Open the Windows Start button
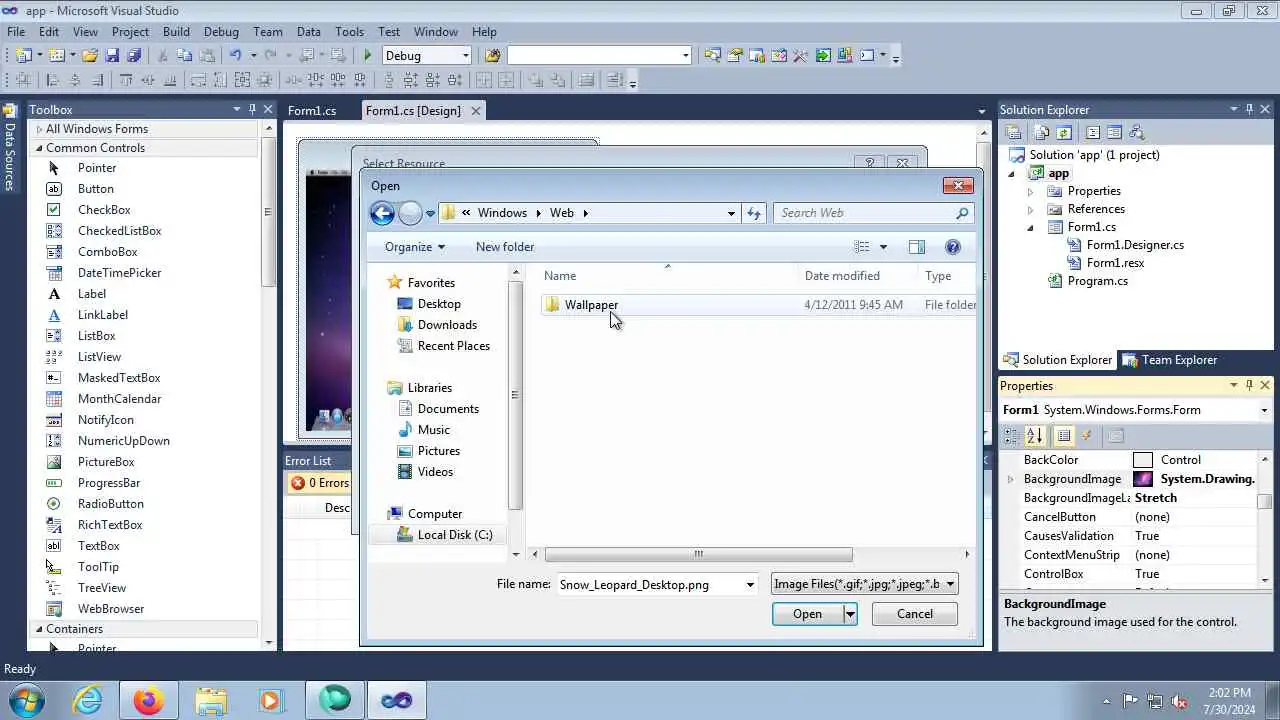Image resolution: width=1280 pixels, height=720 pixels. point(25,700)
